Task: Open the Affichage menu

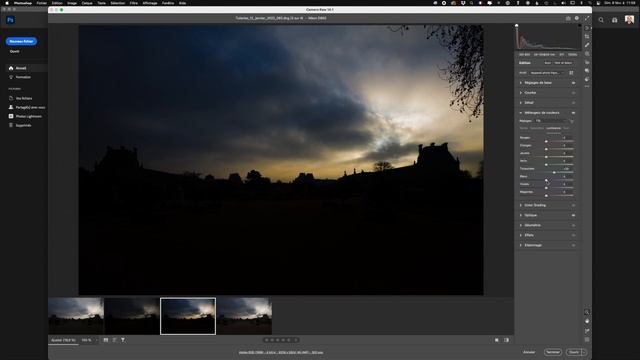Action: pos(150,3)
